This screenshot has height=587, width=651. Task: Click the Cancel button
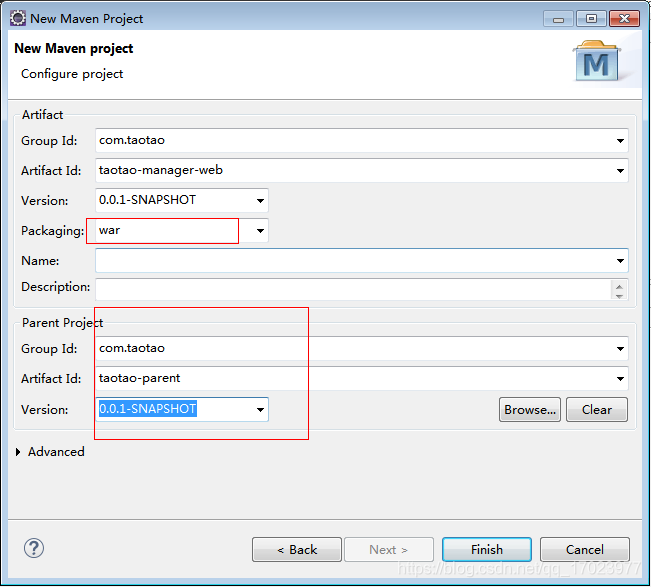tap(585, 550)
